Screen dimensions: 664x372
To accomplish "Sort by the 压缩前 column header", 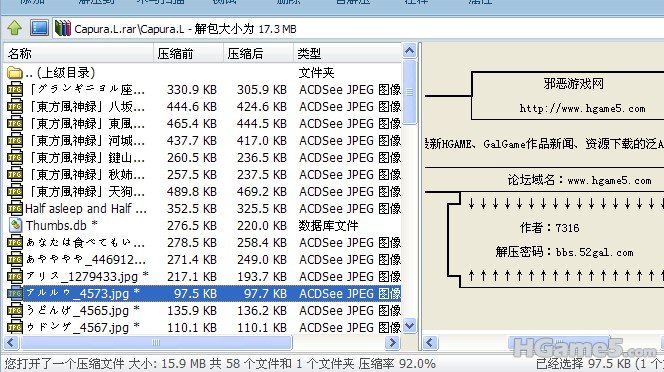I will [x=188, y=53].
